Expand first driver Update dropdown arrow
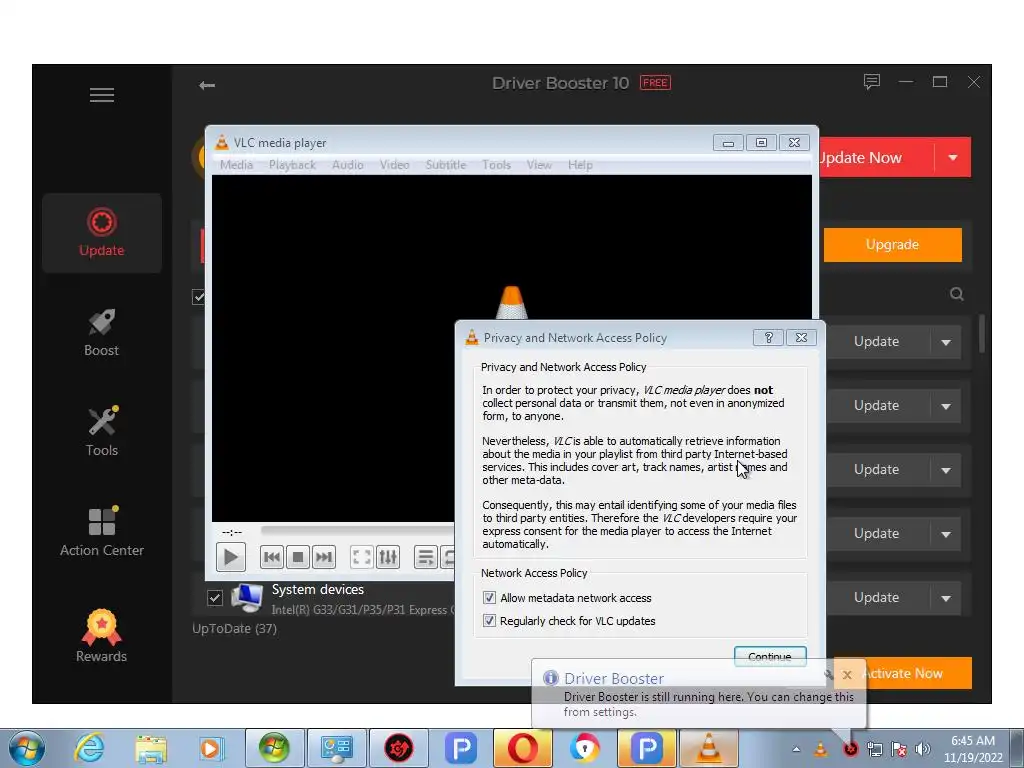The width and height of the screenshot is (1024, 768). coord(946,342)
